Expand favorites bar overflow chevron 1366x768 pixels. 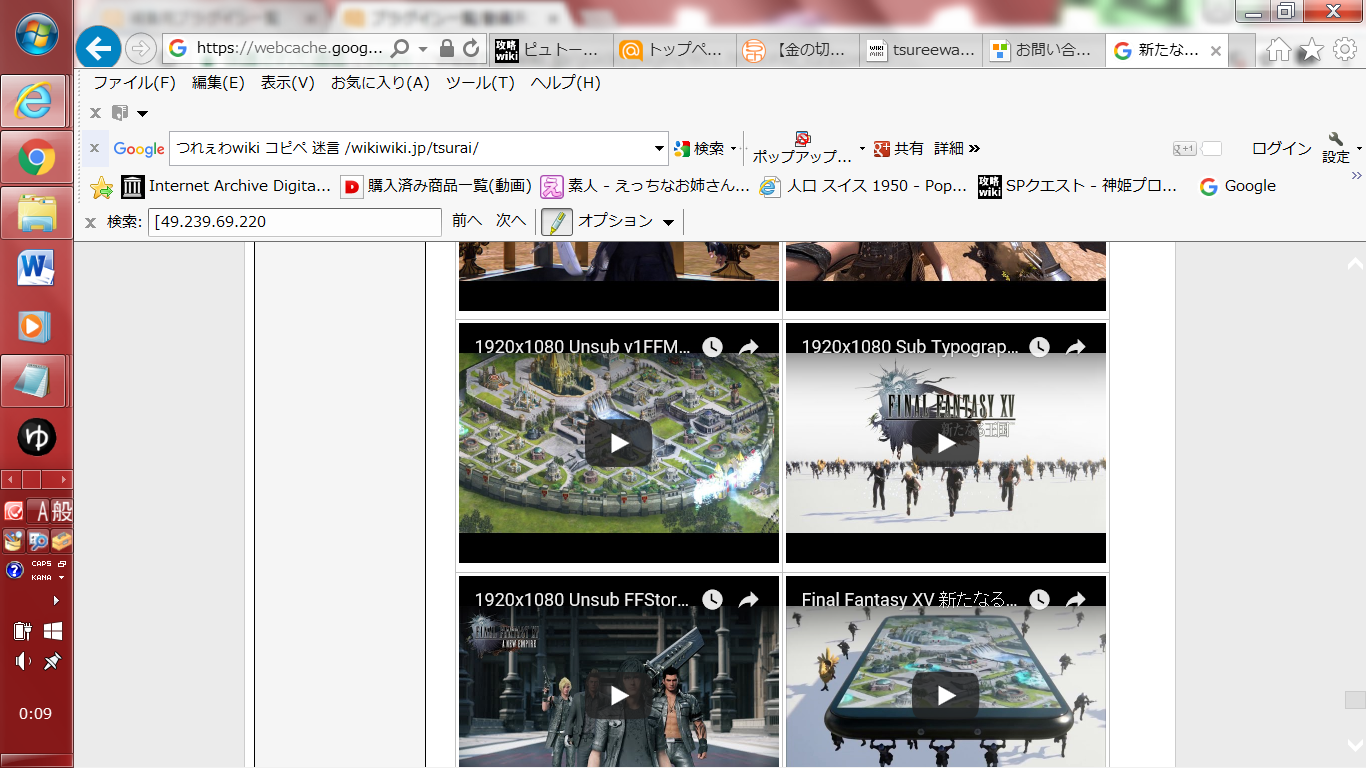(x=1357, y=176)
